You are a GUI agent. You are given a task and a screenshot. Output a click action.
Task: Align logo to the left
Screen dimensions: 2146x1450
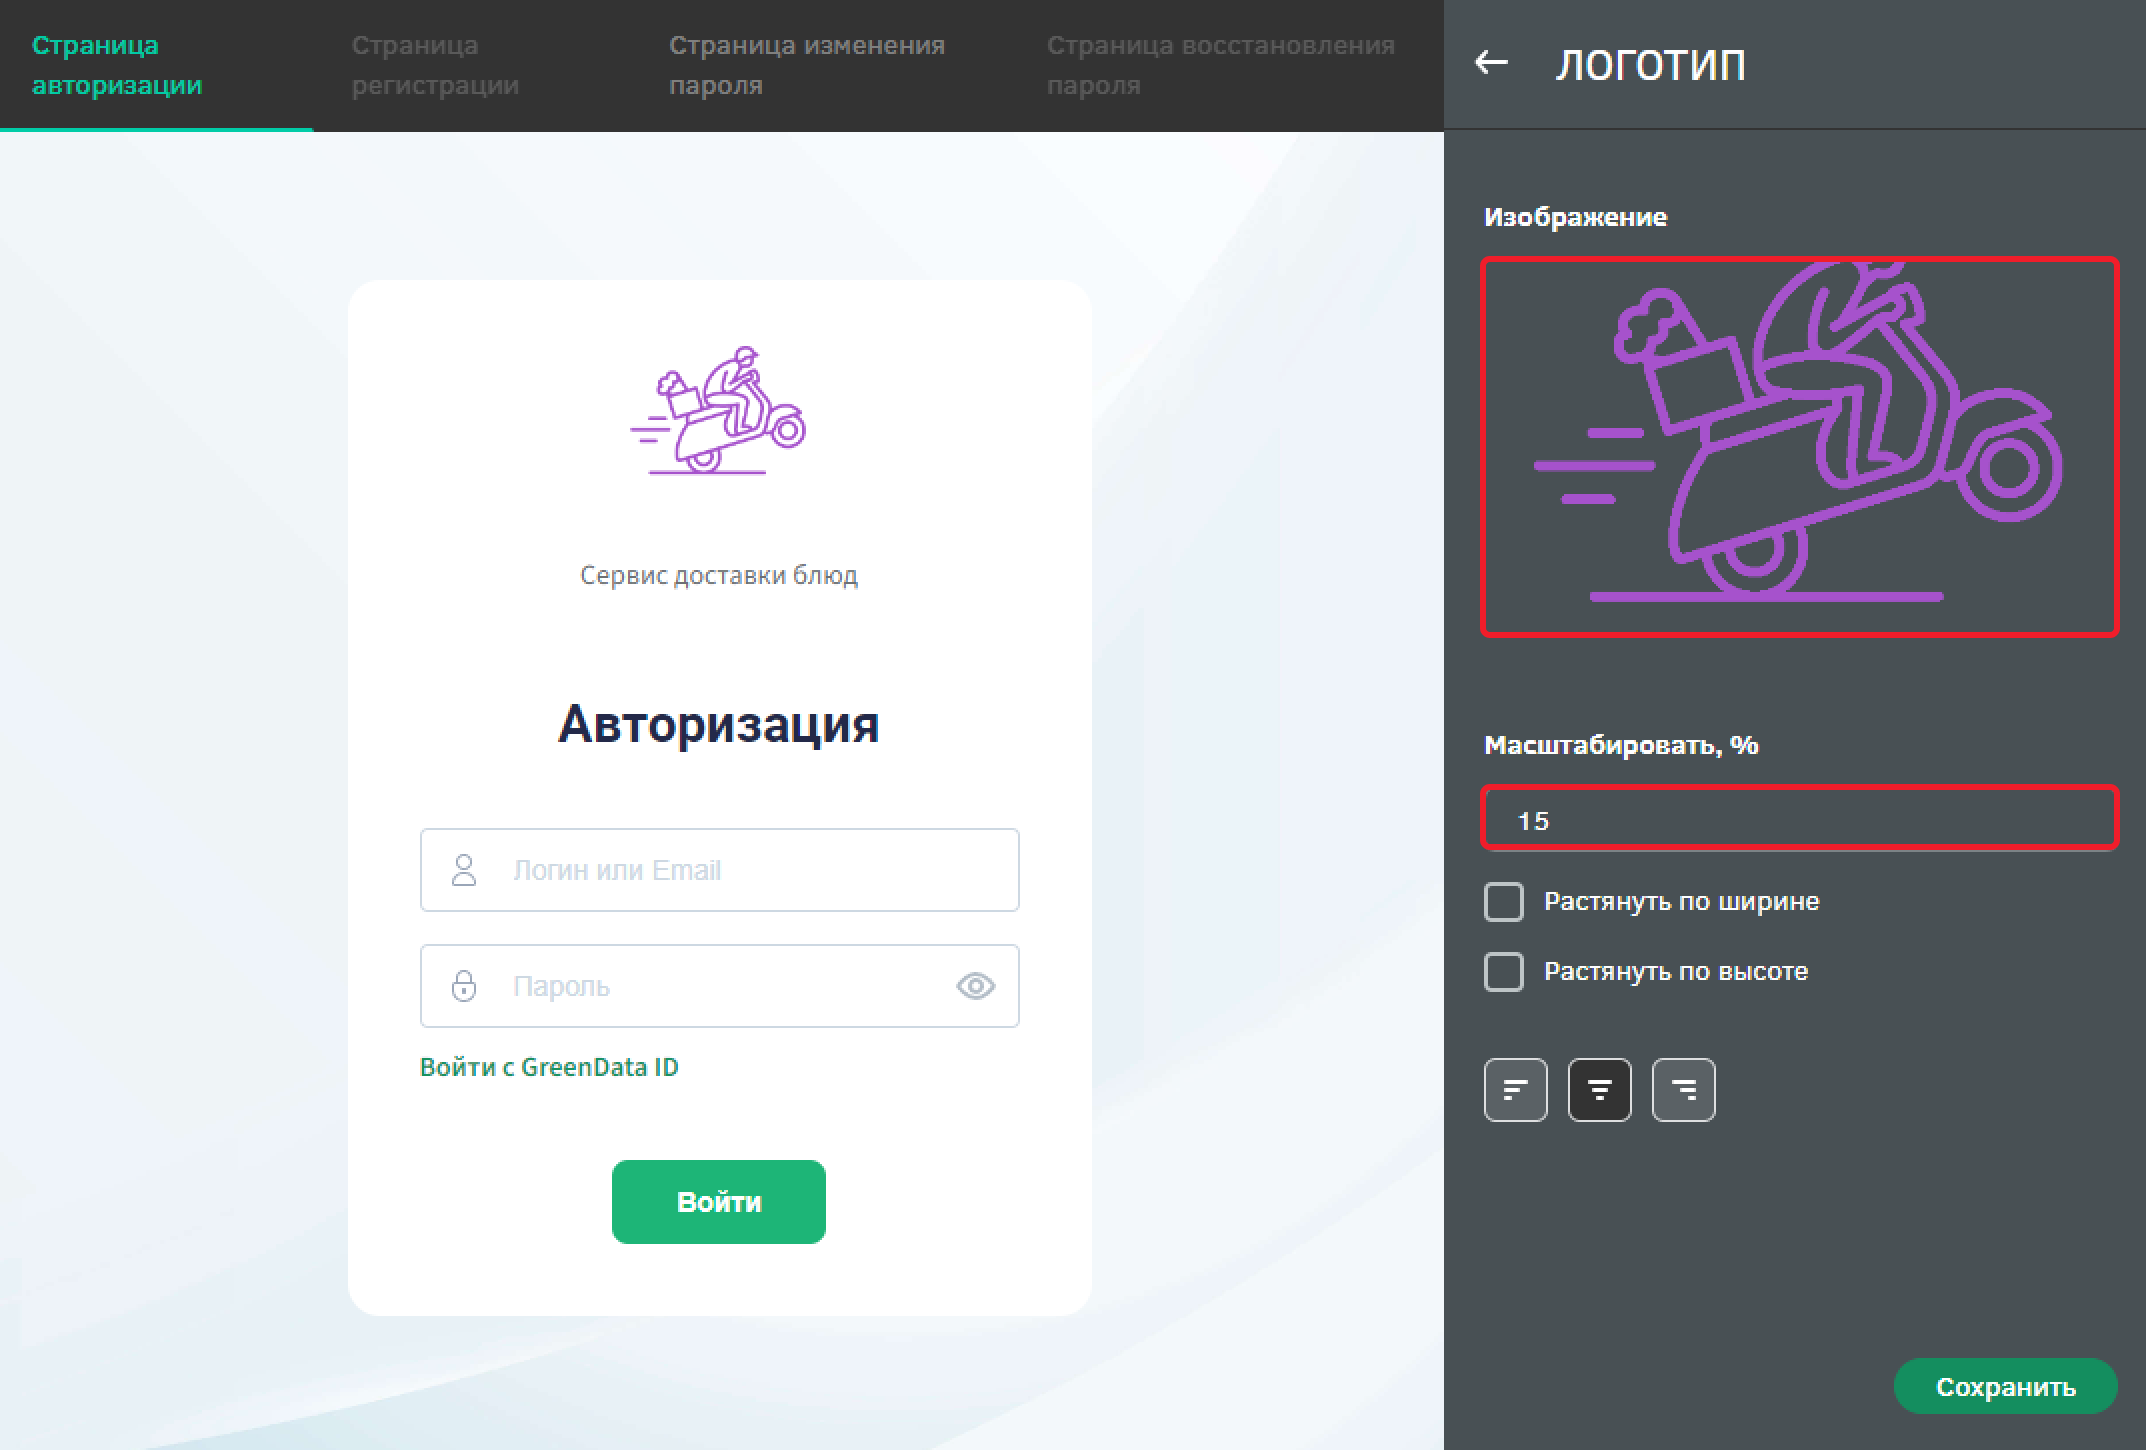[1515, 1090]
